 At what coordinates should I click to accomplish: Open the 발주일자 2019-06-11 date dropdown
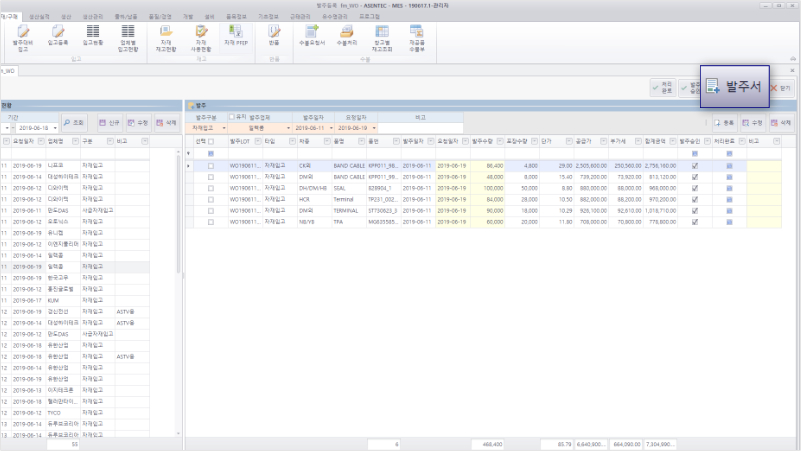pos(331,128)
